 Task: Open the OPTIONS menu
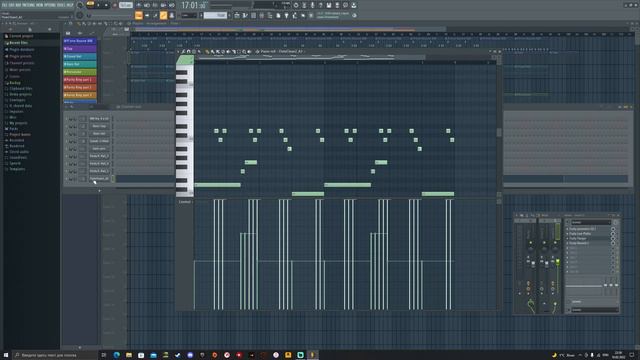click(x=50, y=5)
